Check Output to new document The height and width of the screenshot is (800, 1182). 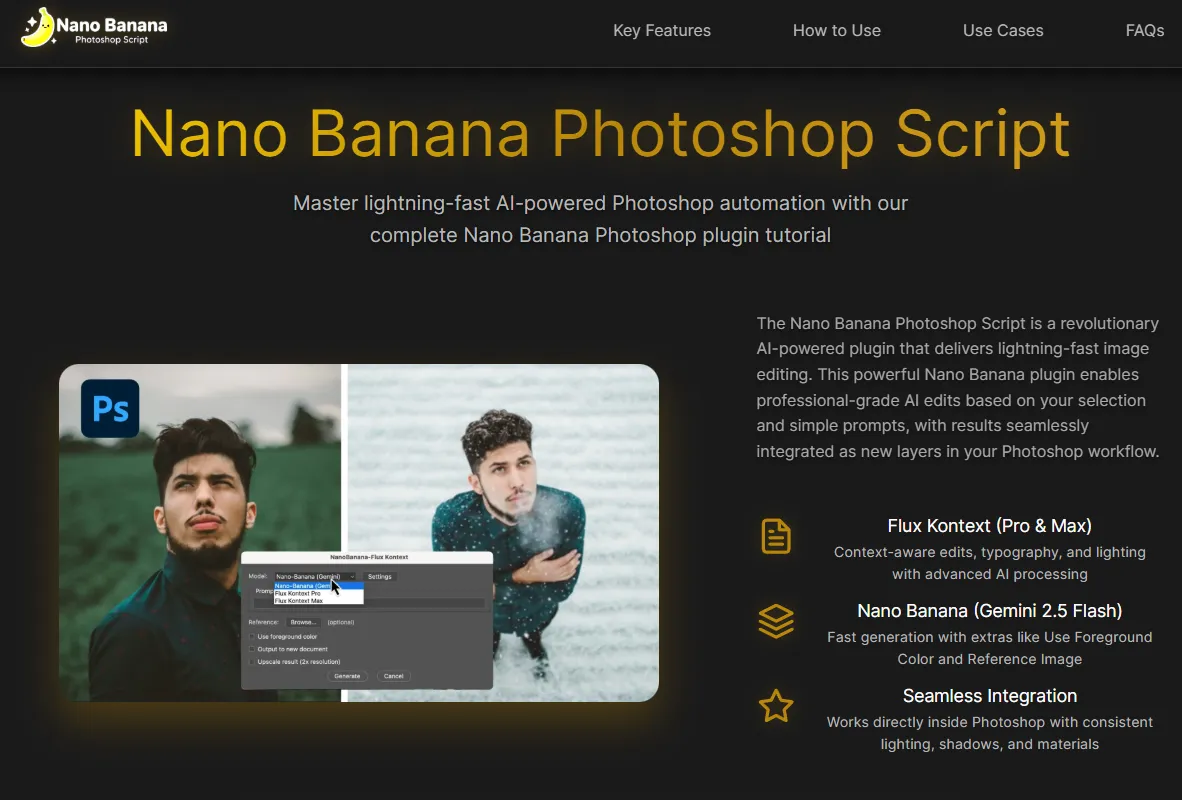[251, 649]
